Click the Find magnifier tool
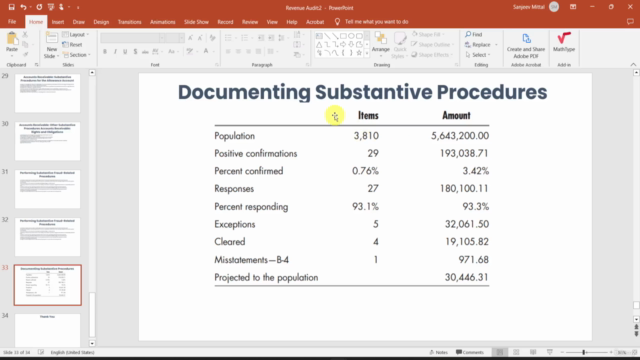Screen dimensions: 640x360 pos(474,34)
